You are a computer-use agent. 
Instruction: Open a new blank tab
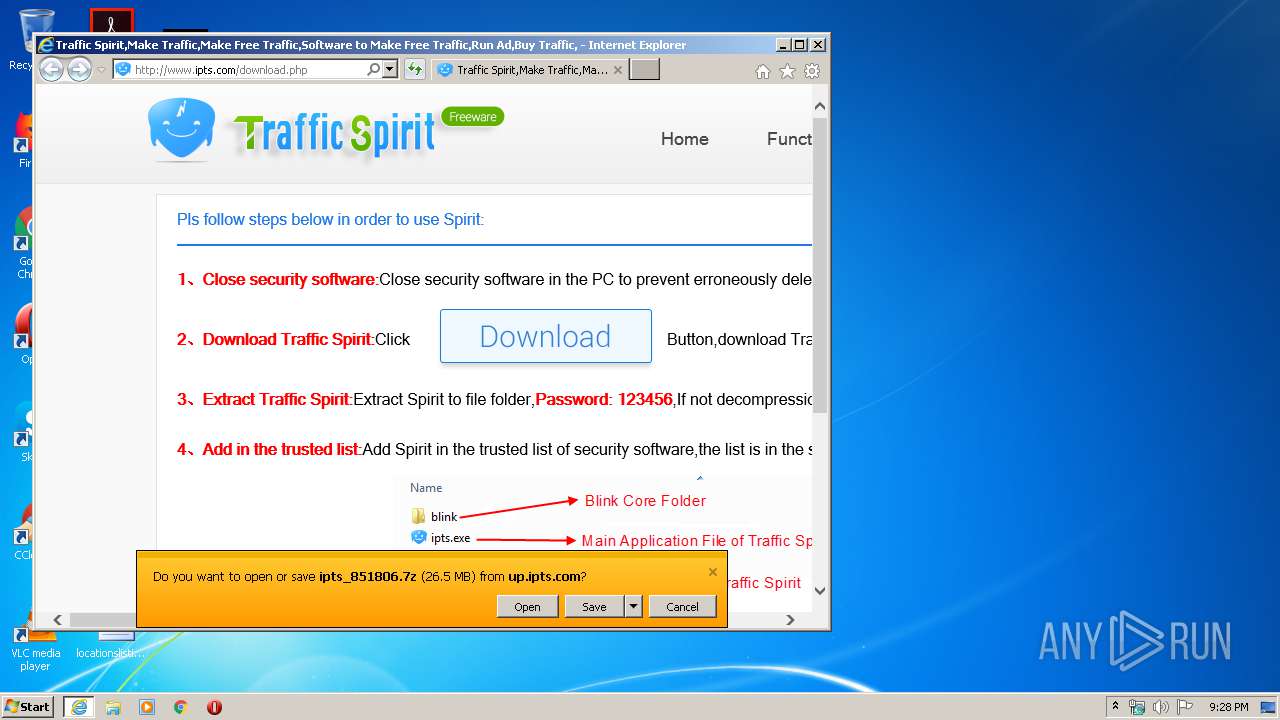(x=645, y=70)
